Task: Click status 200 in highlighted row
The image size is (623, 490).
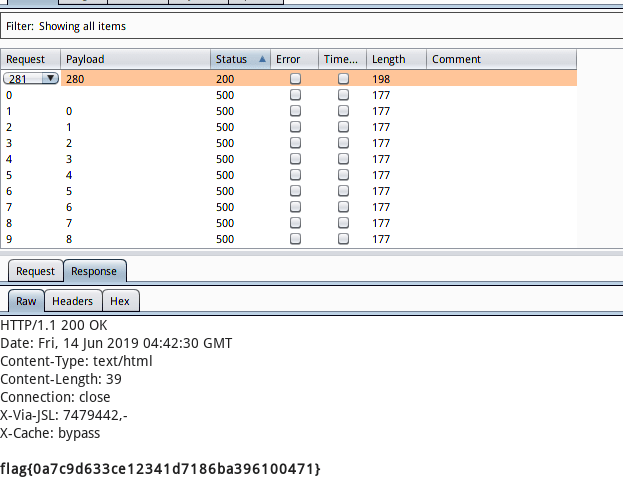Action: coord(225,79)
